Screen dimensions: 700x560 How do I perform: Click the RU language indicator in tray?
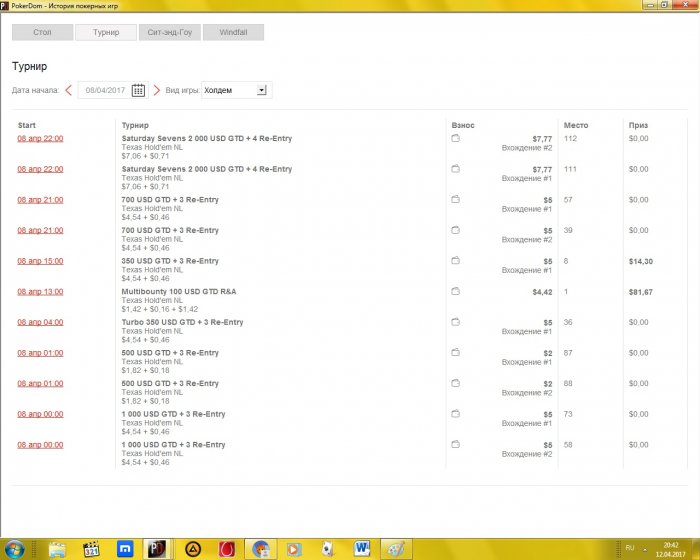pos(630,547)
